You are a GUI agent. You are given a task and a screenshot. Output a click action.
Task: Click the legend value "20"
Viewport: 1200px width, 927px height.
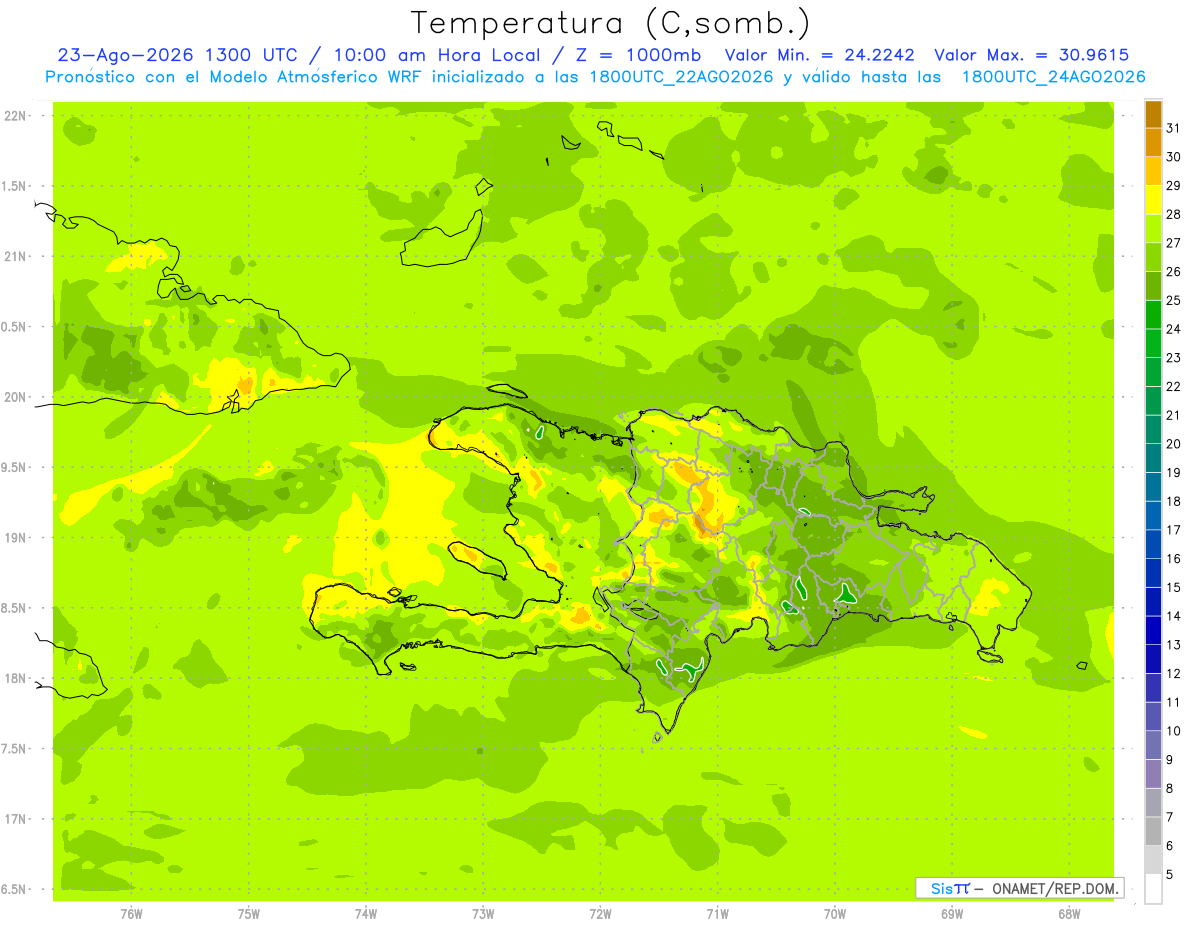(x=1174, y=444)
